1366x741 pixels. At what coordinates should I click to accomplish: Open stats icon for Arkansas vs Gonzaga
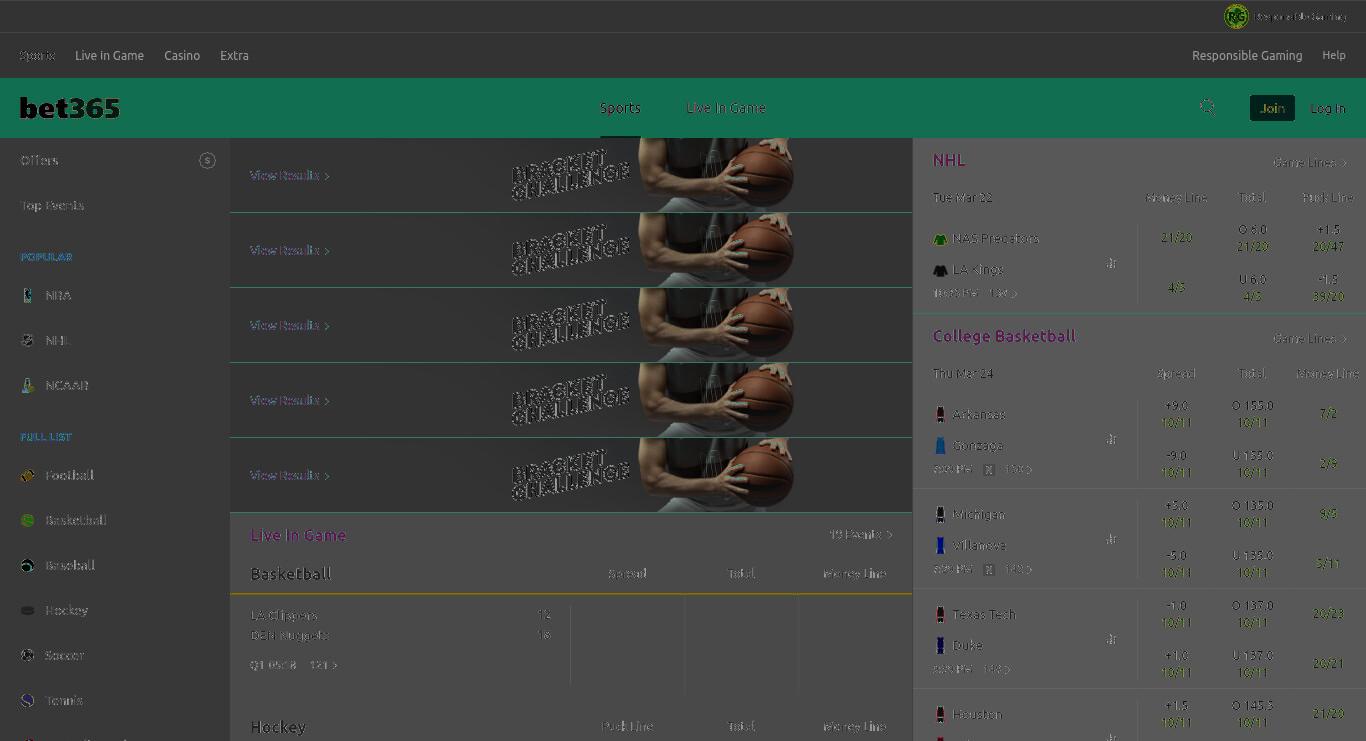1111,439
